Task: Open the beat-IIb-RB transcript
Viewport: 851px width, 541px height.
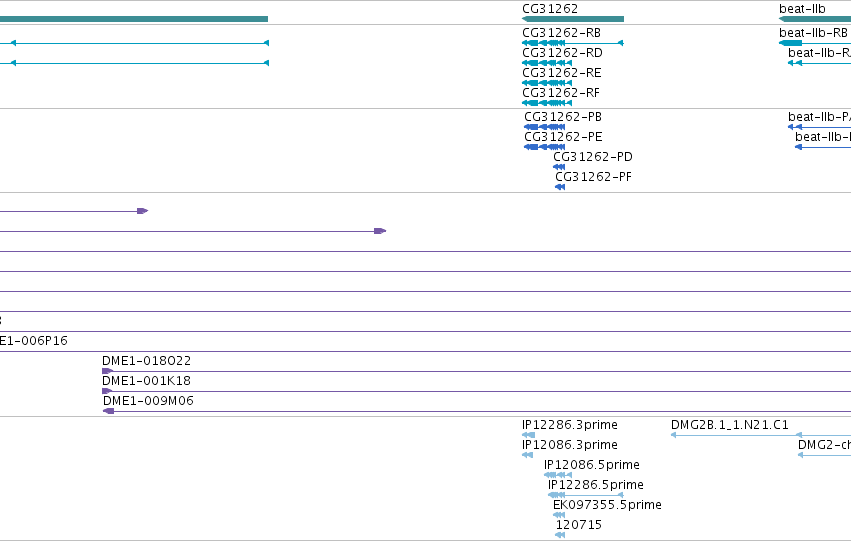Action: (x=815, y=43)
